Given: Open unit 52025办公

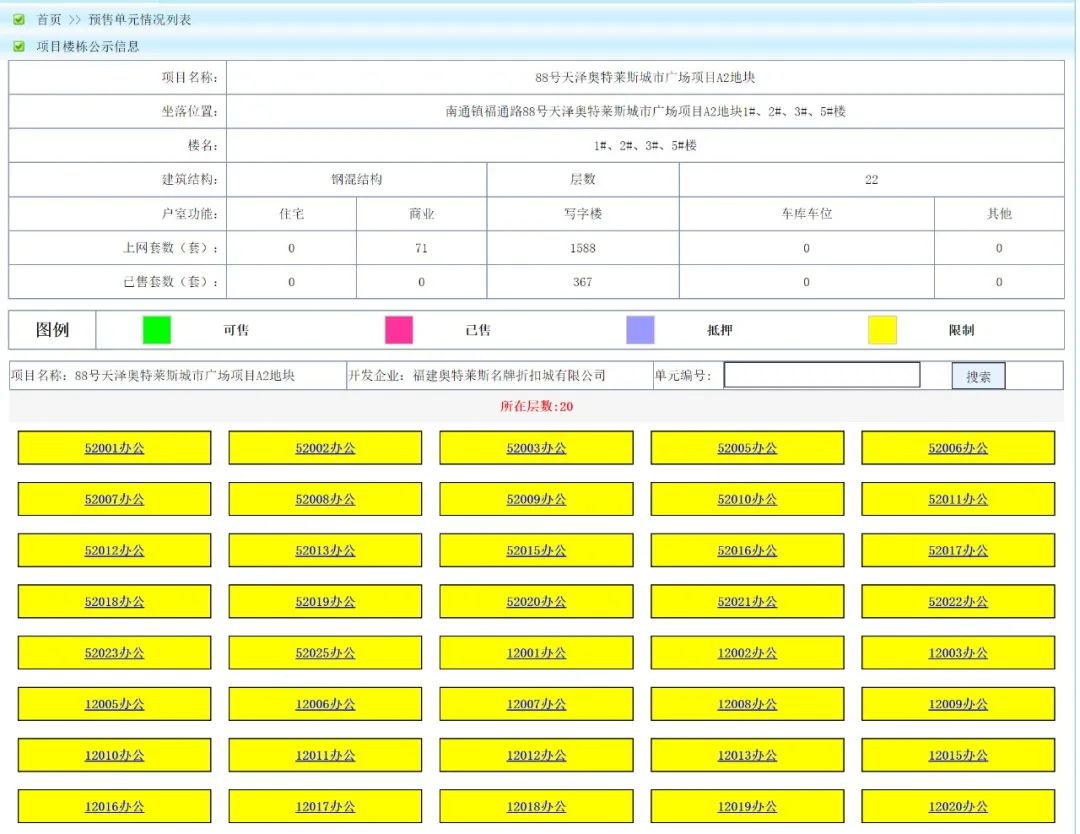Looking at the screenshot, I should [325, 653].
